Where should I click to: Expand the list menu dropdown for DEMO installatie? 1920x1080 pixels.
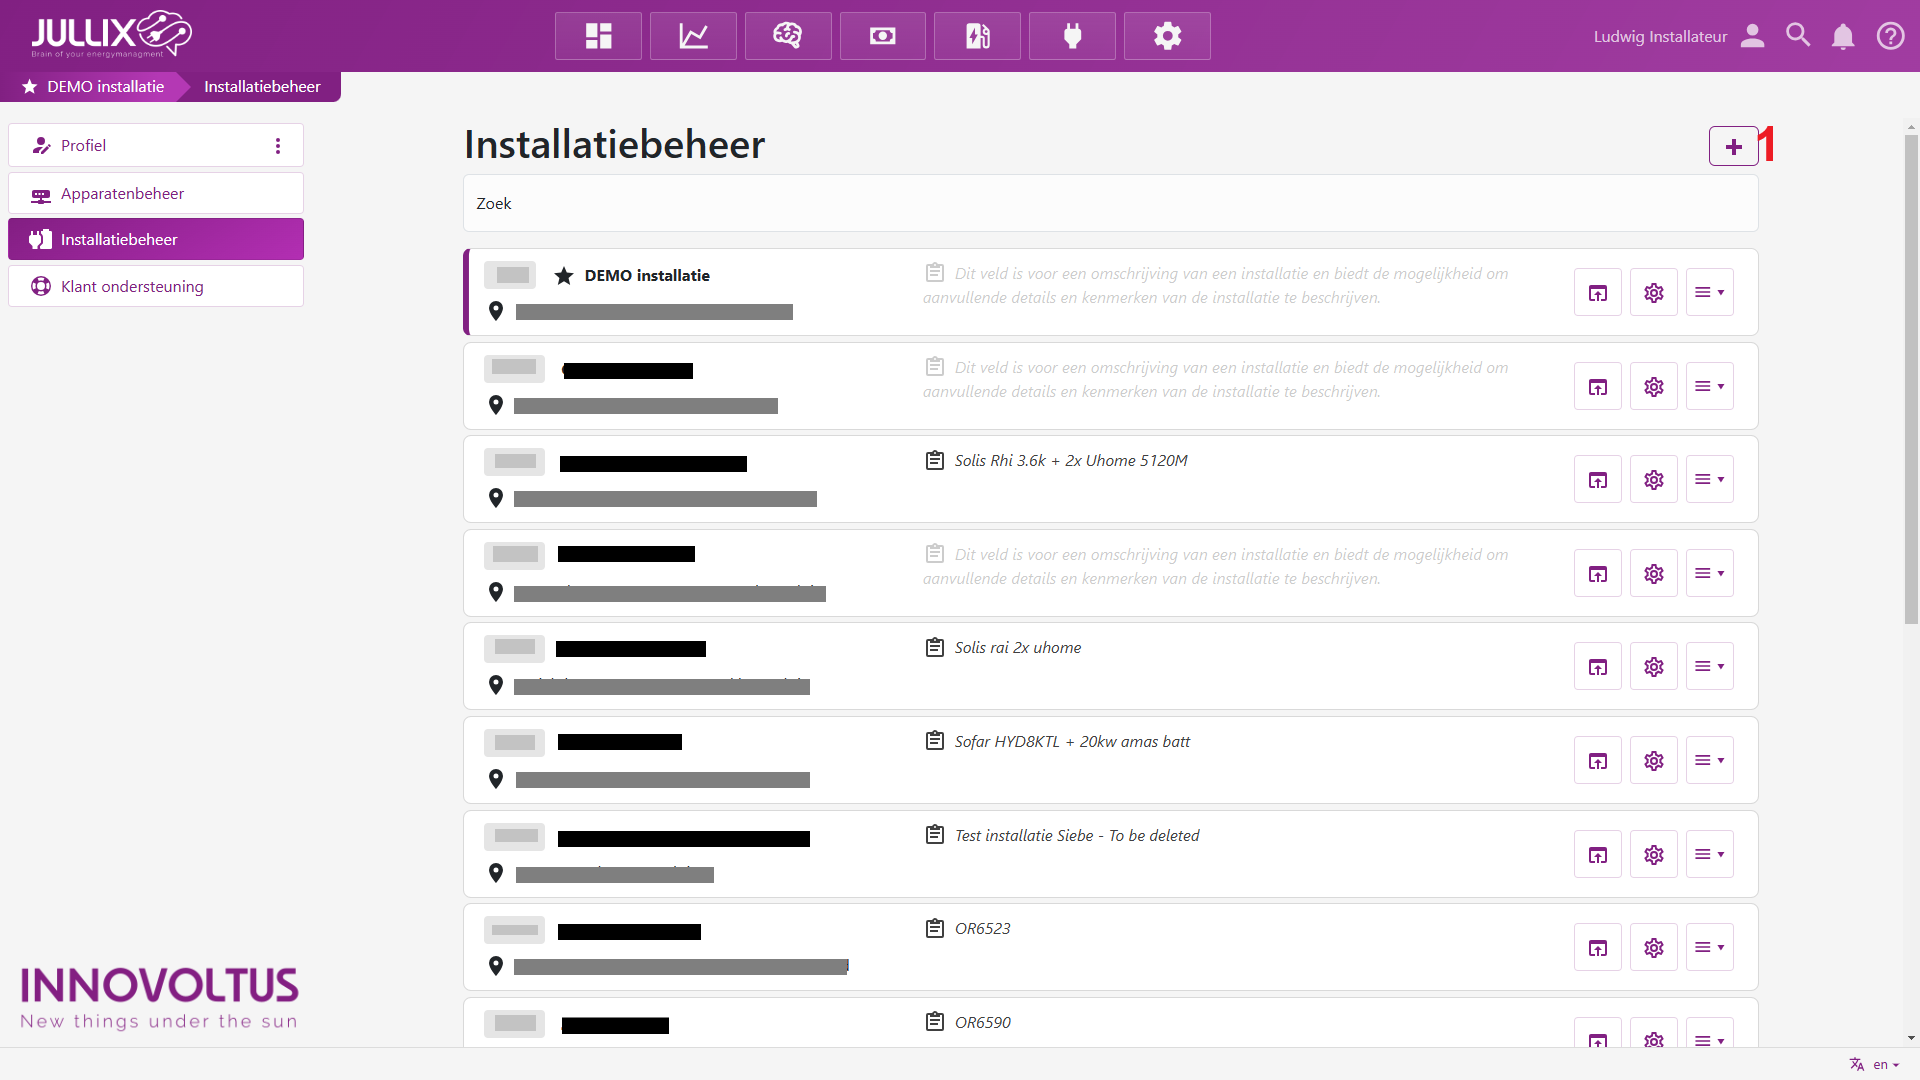click(1709, 293)
